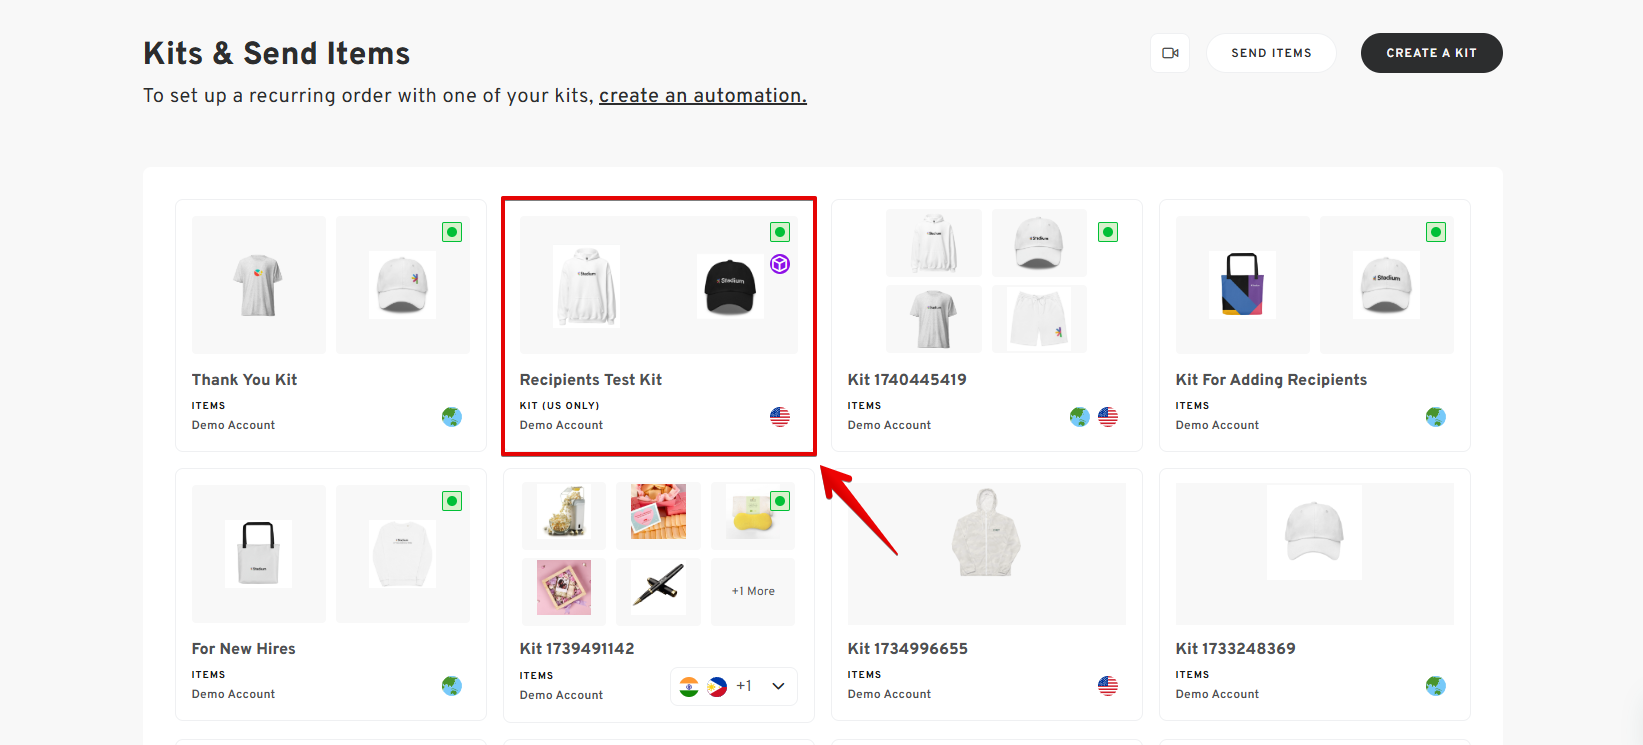Click the globe icon on For New Hires
This screenshot has width=1643, height=745.
tap(452, 686)
